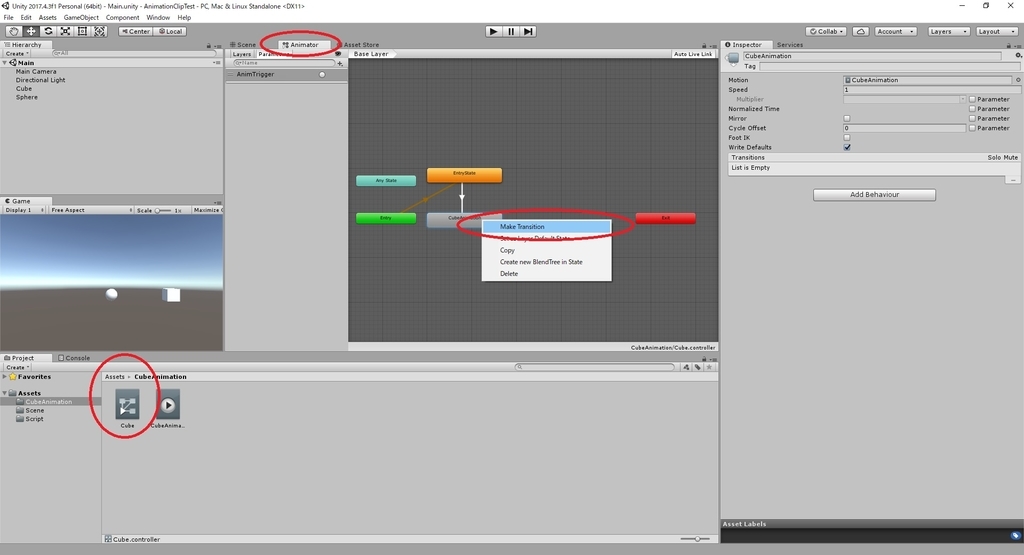The width and height of the screenshot is (1024, 555).
Task: Switch to the Asset Store tab
Action: tap(358, 45)
